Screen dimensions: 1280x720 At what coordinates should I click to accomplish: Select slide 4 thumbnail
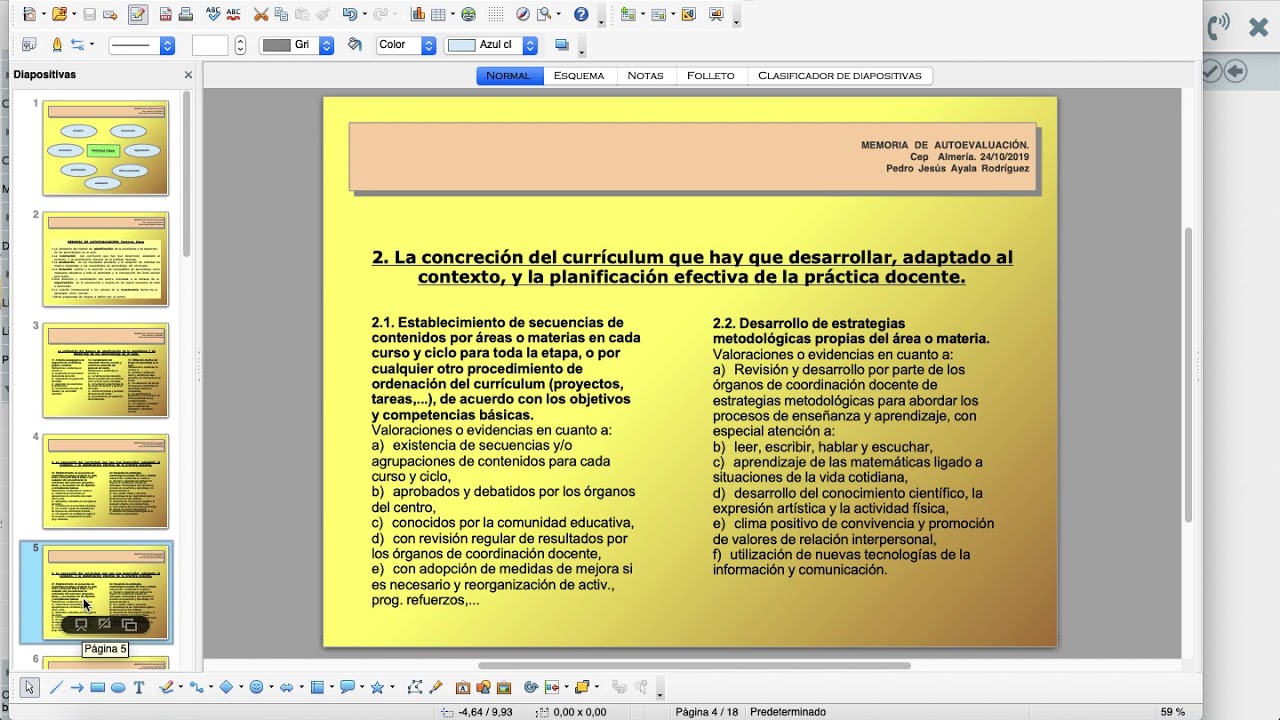[105, 481]
